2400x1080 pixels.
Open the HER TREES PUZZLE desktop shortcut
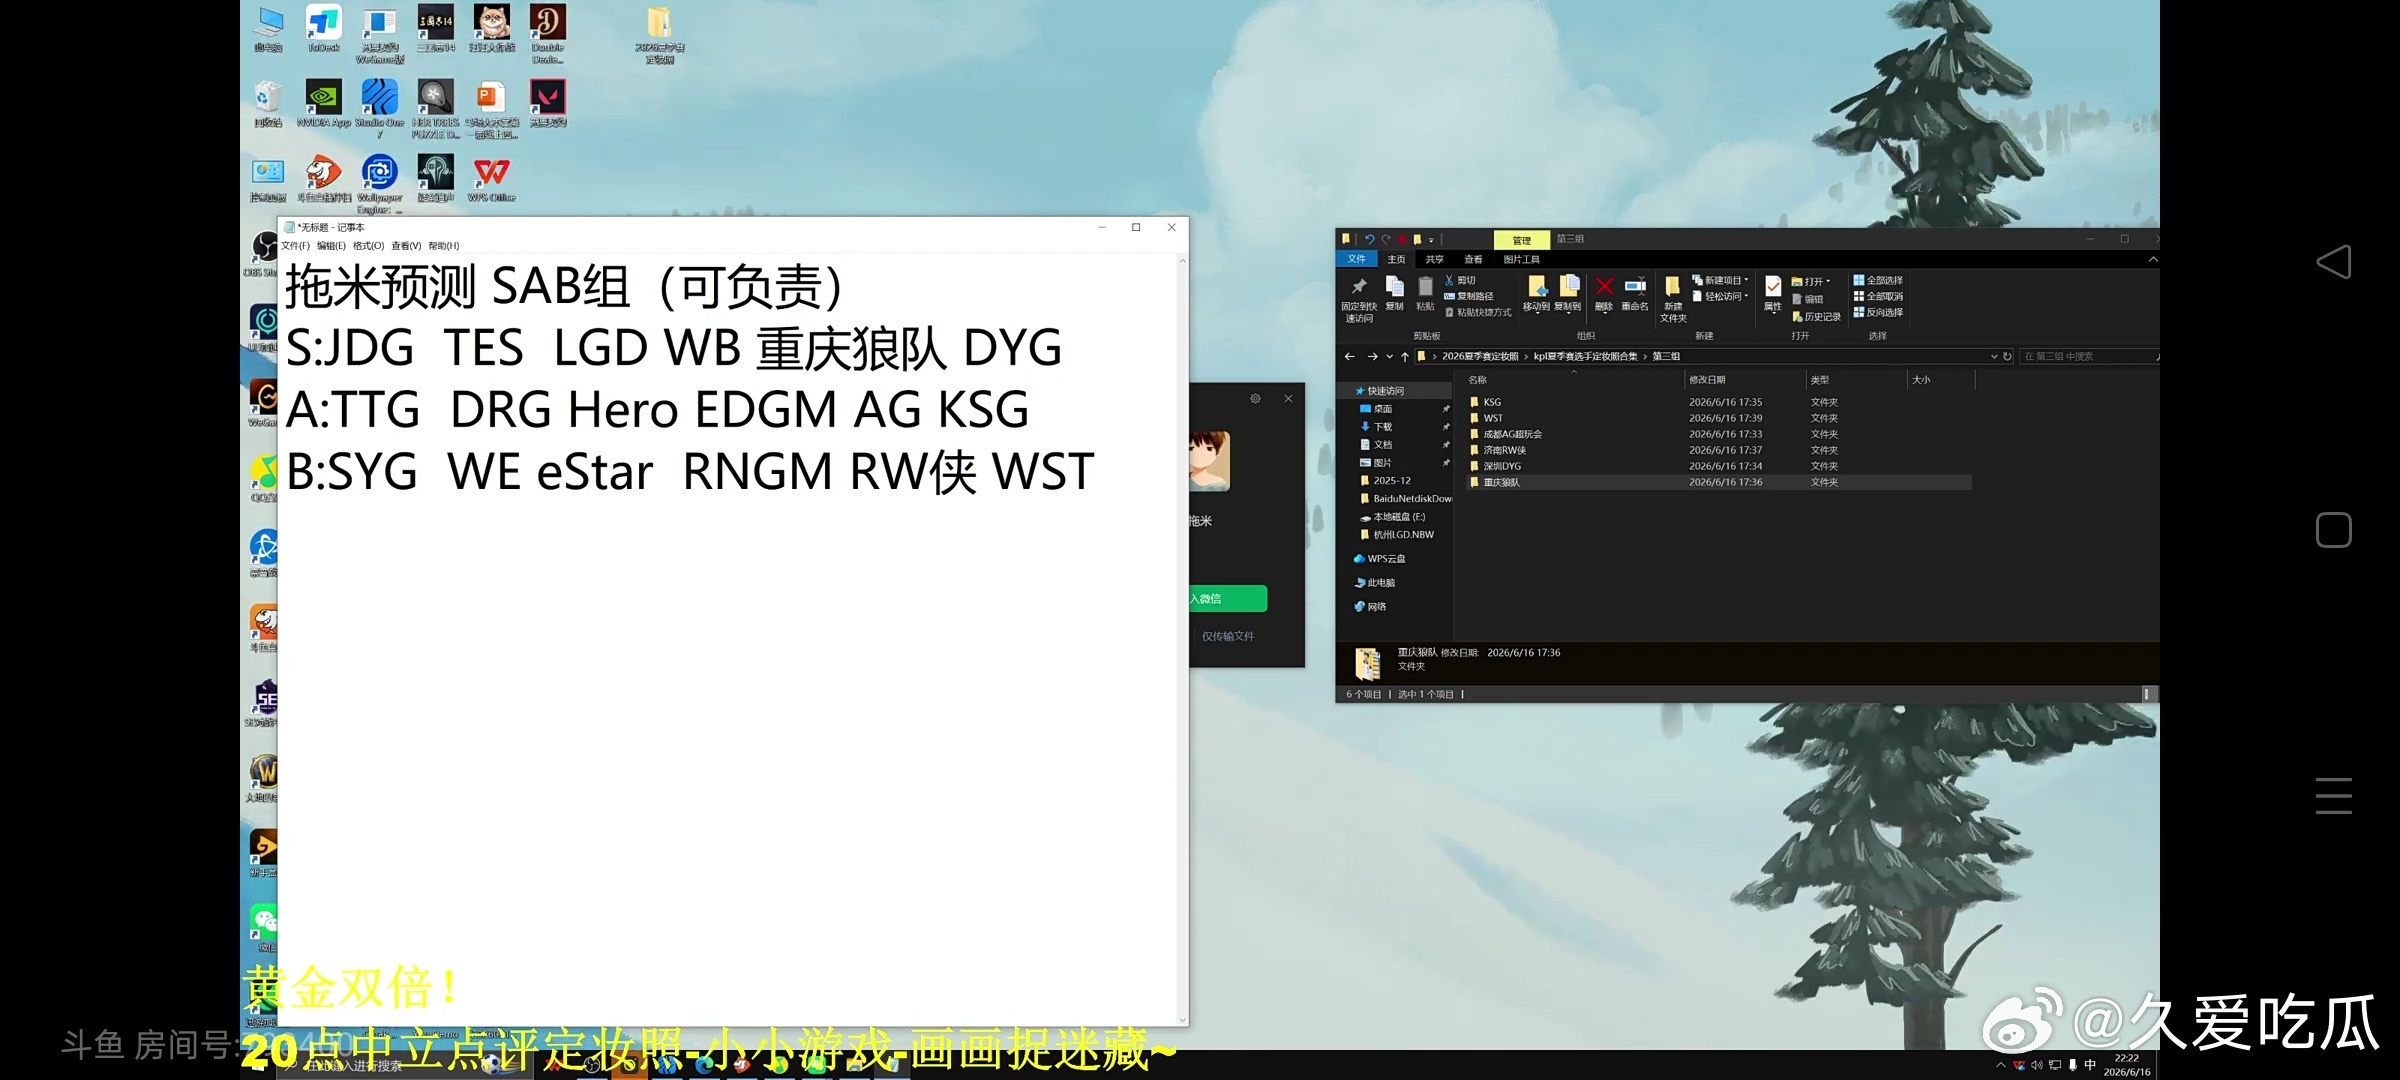coord(436,108)
